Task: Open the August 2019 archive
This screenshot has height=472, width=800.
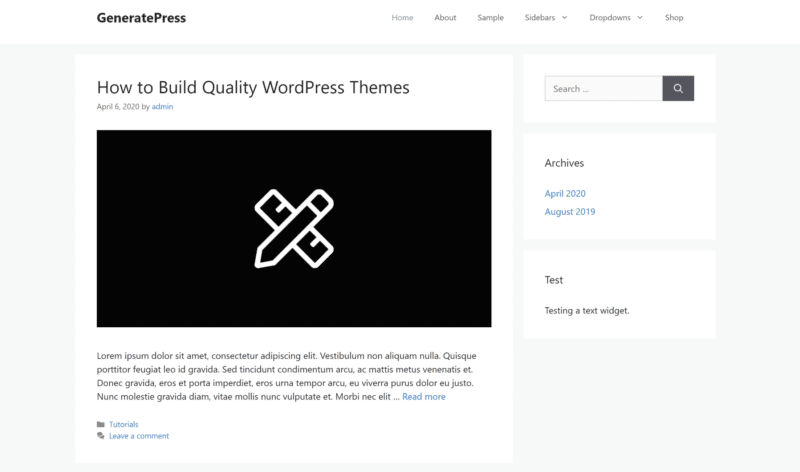Action: (569, 212)
